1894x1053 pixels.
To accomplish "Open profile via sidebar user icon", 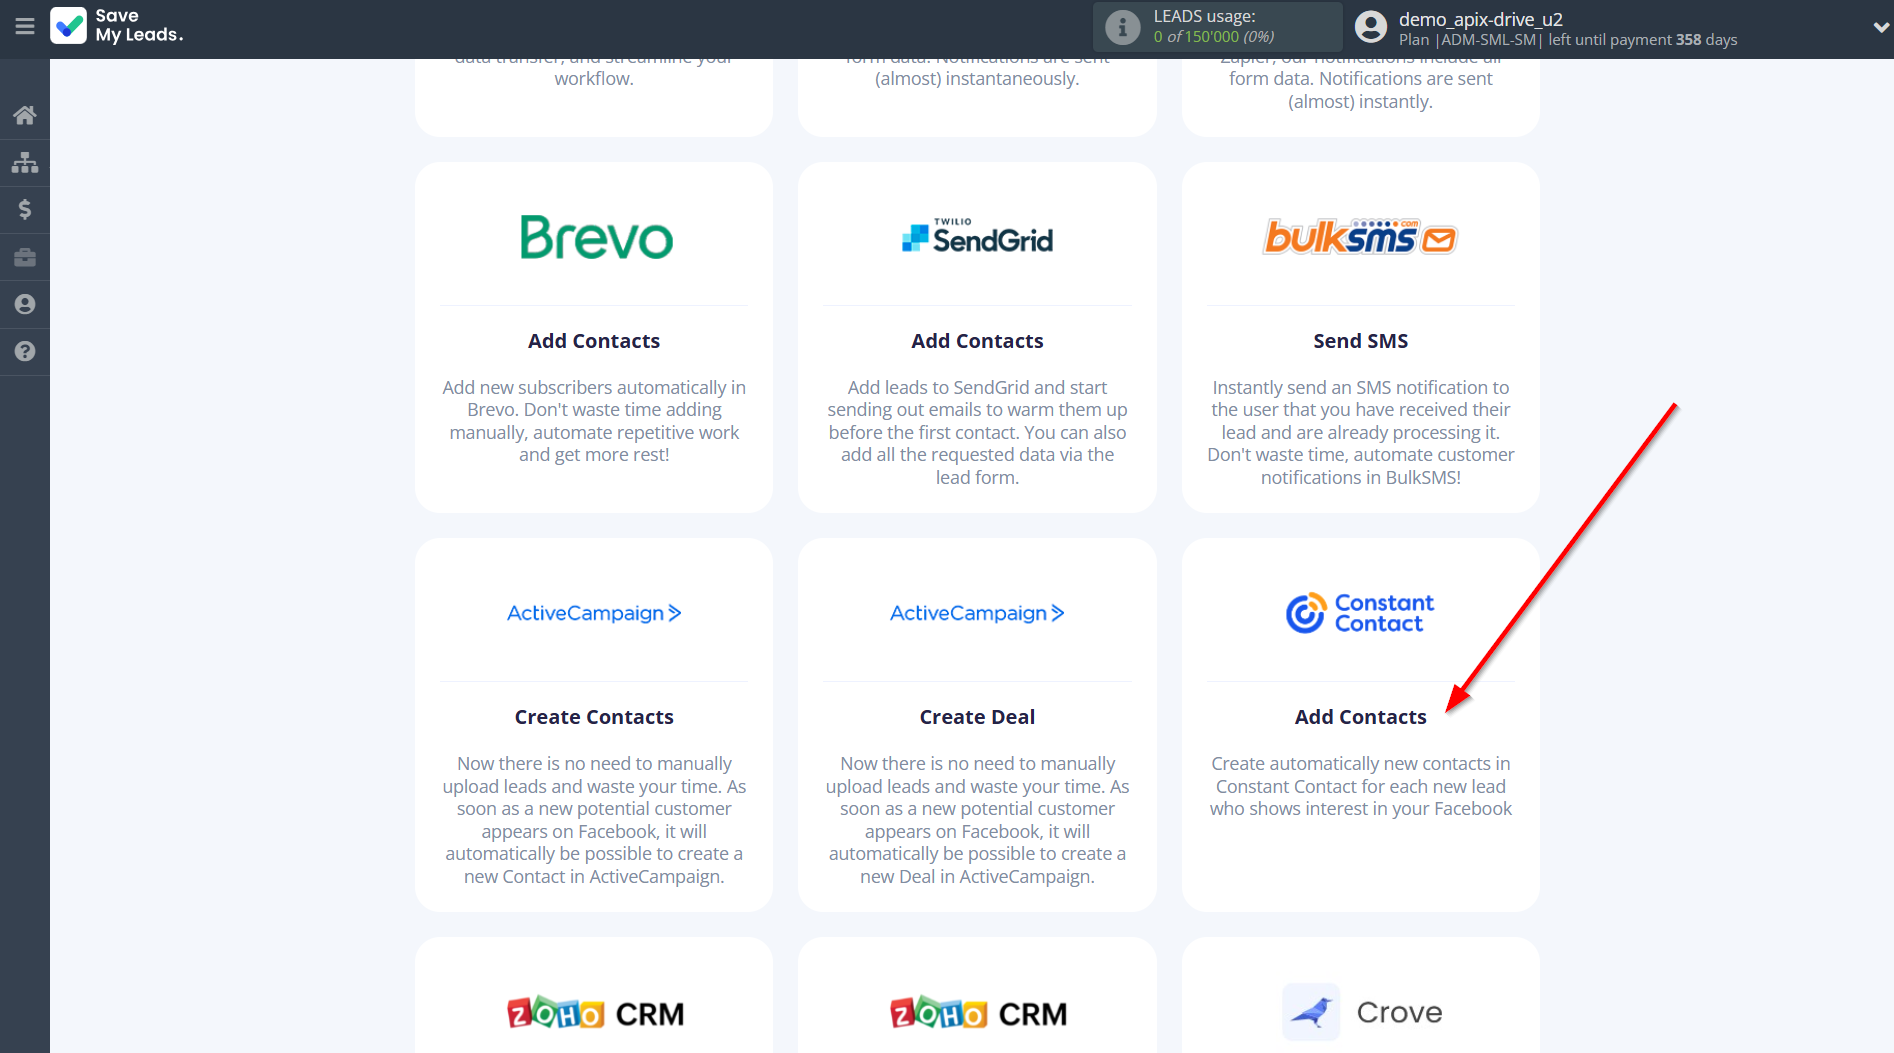I will [25, 304].
